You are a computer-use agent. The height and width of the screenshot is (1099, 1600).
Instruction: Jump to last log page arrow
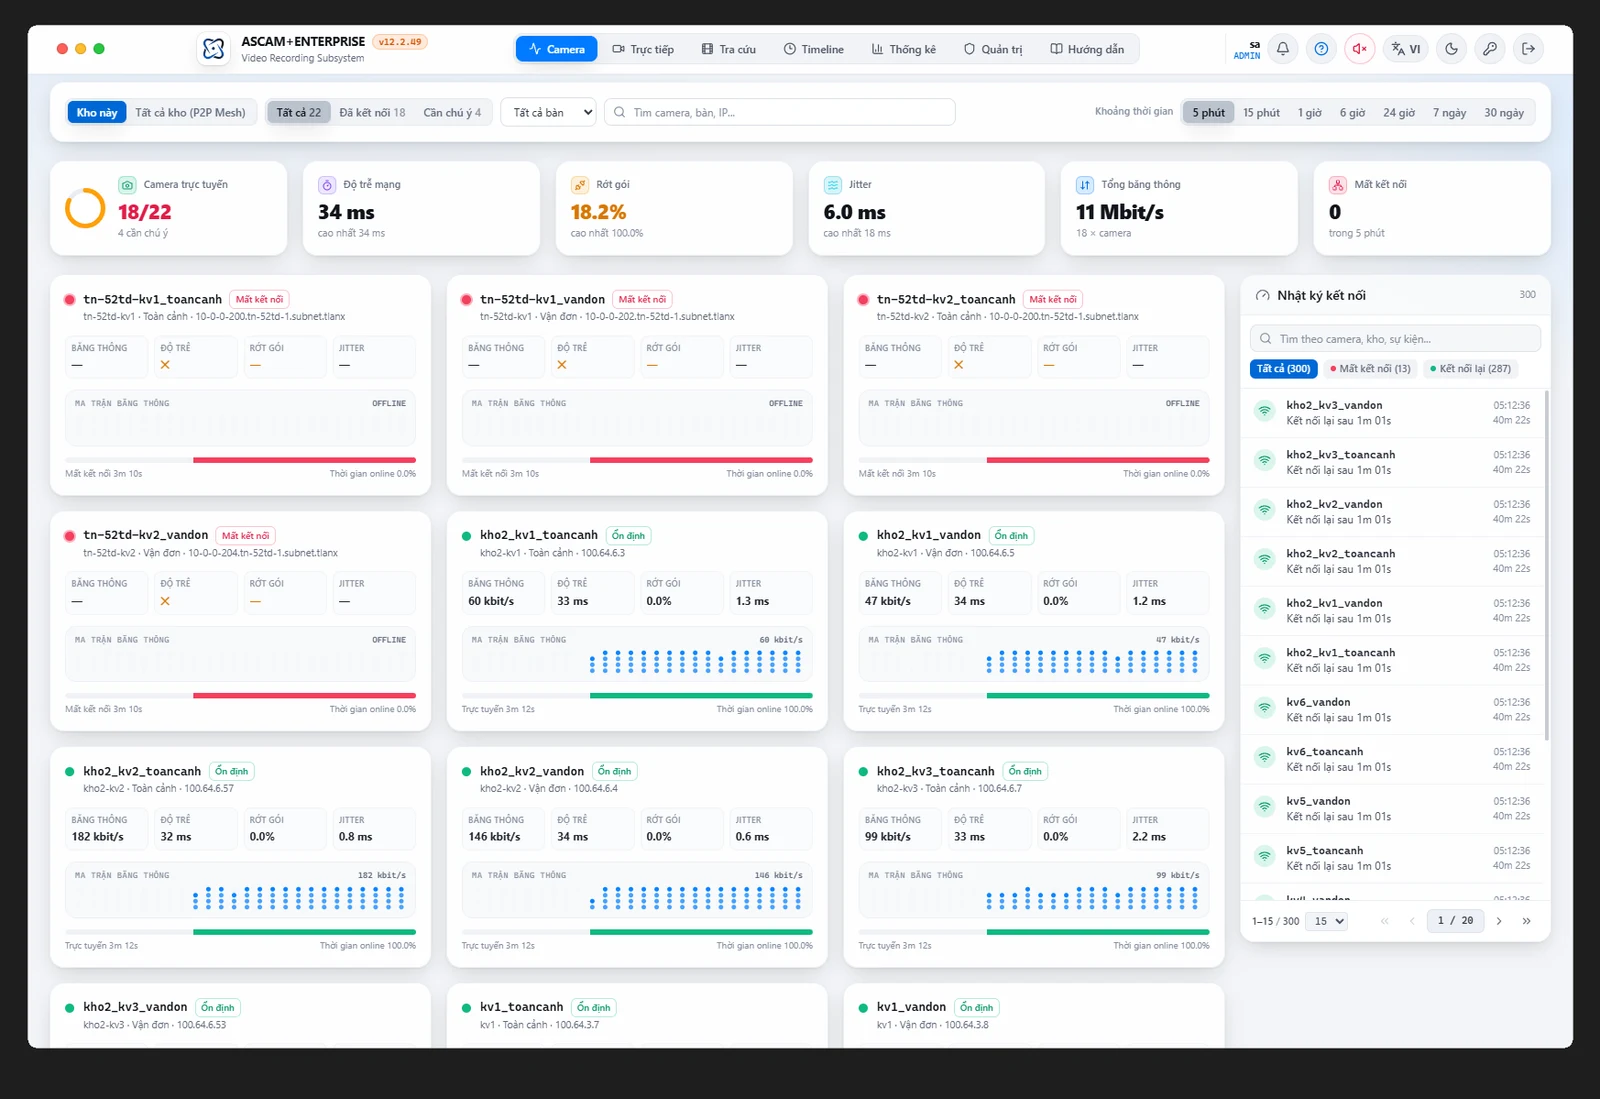point(1527,921)
